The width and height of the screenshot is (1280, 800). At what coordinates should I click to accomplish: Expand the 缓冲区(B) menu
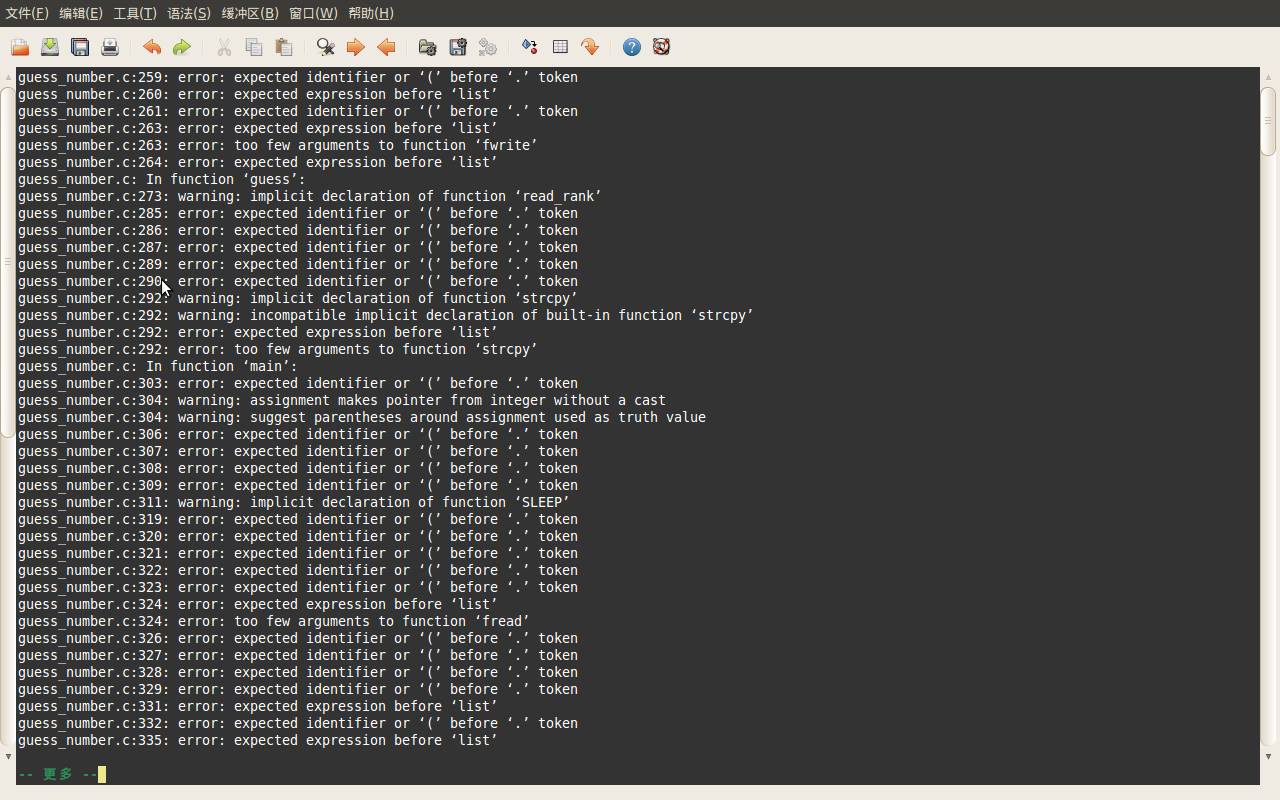(250, 13)
